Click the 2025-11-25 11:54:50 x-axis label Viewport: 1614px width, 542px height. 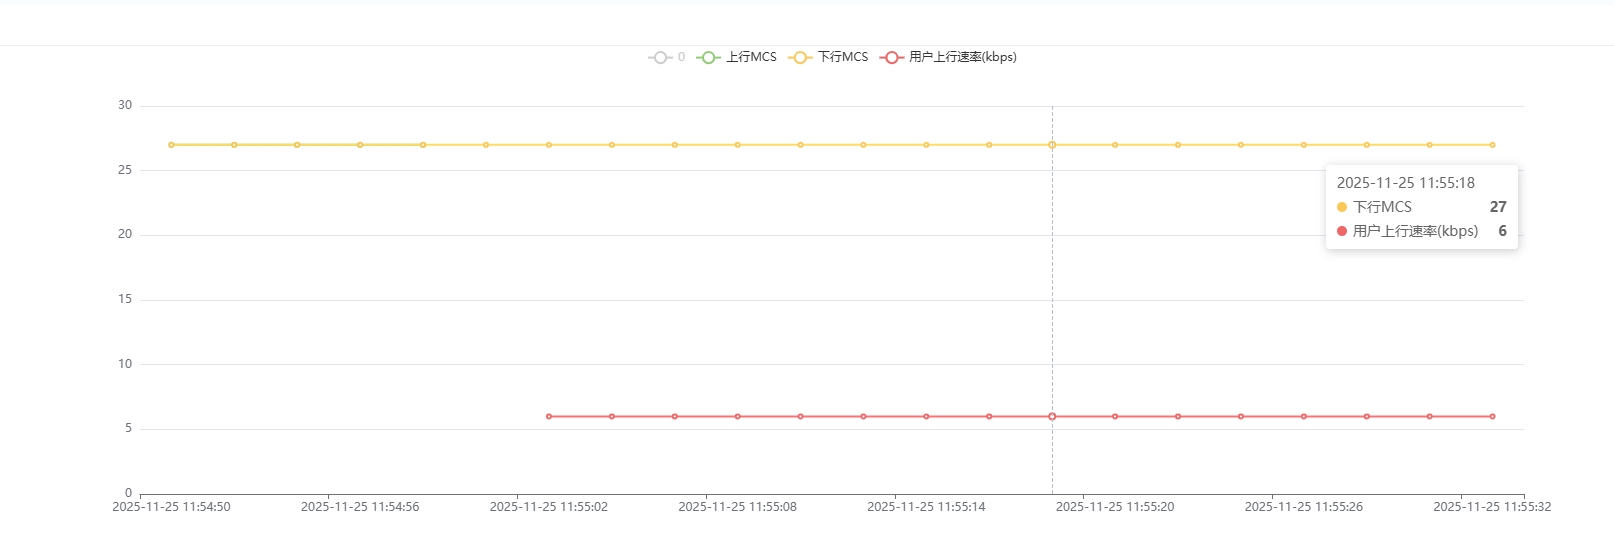coord(171,507)
